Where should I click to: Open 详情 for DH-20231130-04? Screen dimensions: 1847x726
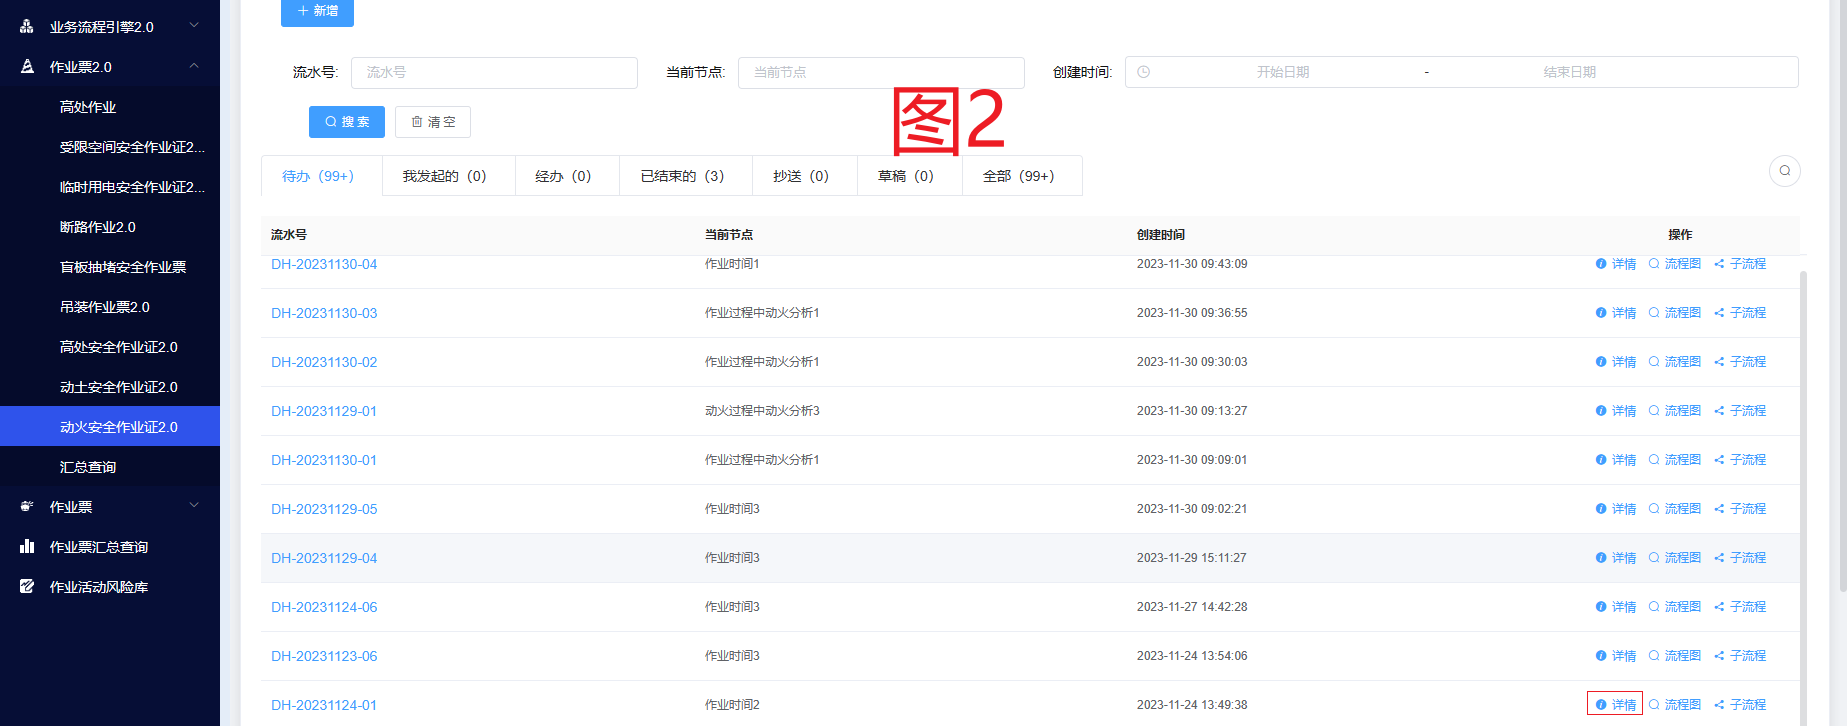[x=1616, y=264]
